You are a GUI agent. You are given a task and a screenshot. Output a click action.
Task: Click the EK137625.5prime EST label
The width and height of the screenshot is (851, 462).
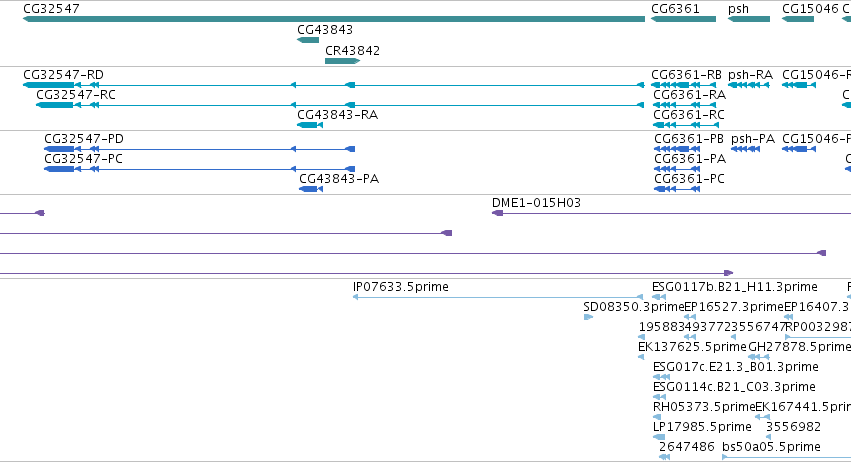pos(693,346)
